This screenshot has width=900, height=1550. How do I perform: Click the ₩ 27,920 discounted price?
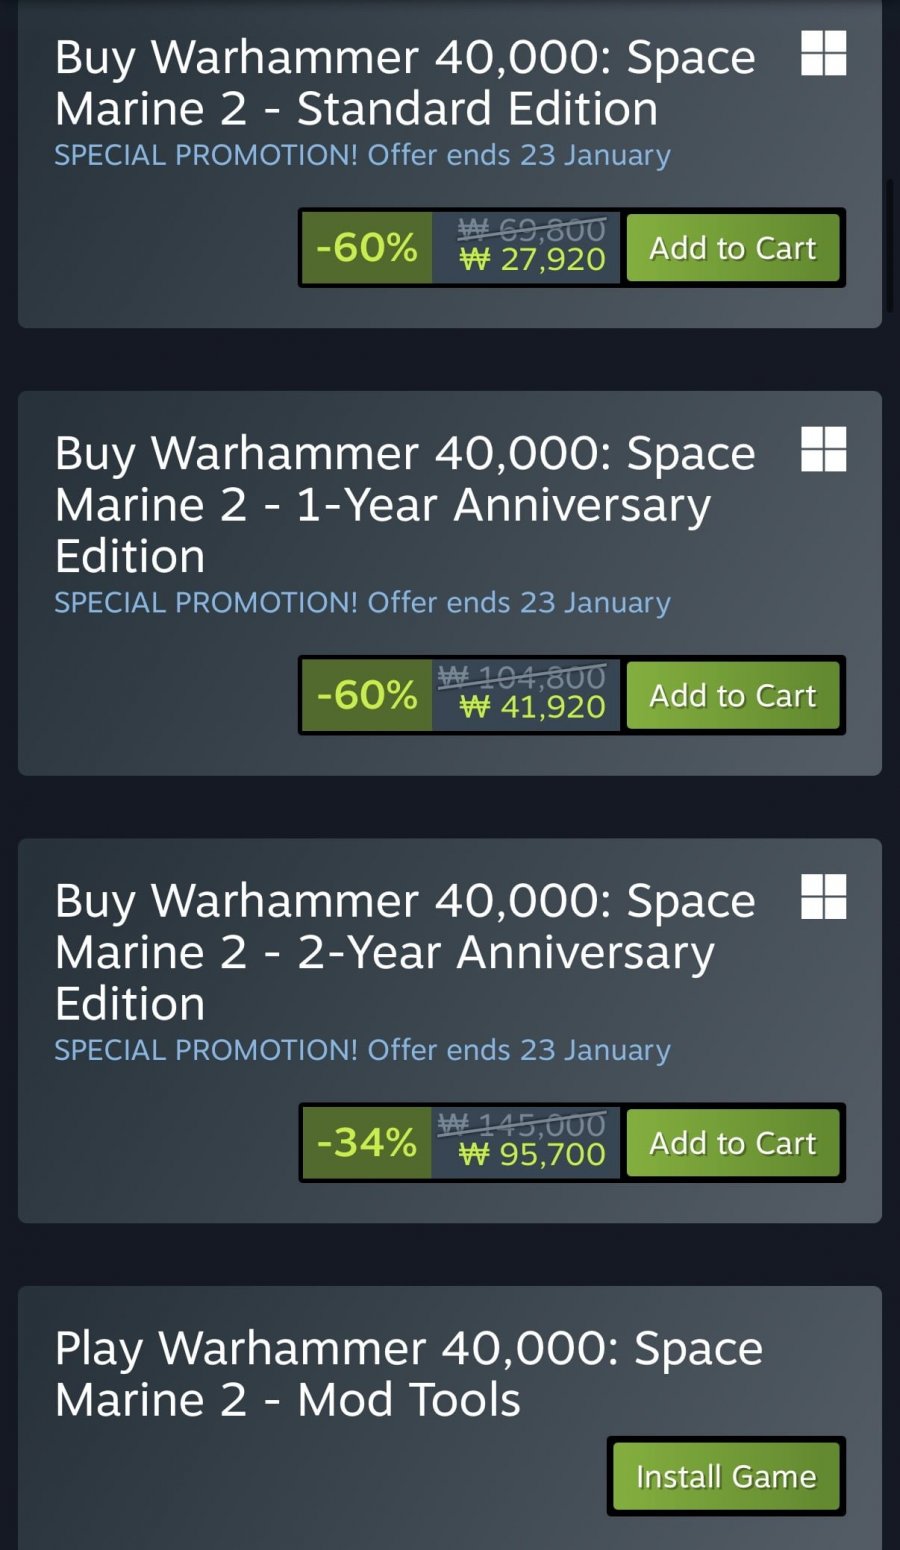pos(532,260)
